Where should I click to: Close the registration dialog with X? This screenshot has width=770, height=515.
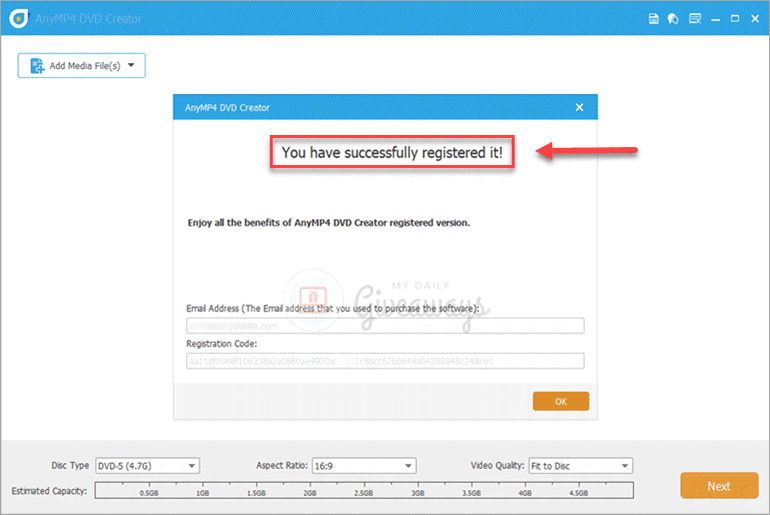pos(579,107)
